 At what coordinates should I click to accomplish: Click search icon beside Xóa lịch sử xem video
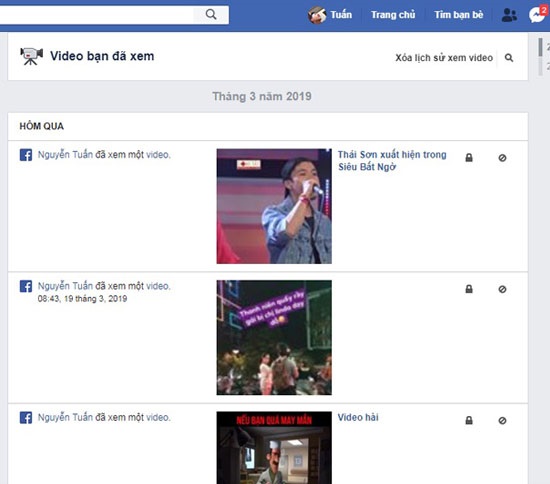tap(509, 58)
